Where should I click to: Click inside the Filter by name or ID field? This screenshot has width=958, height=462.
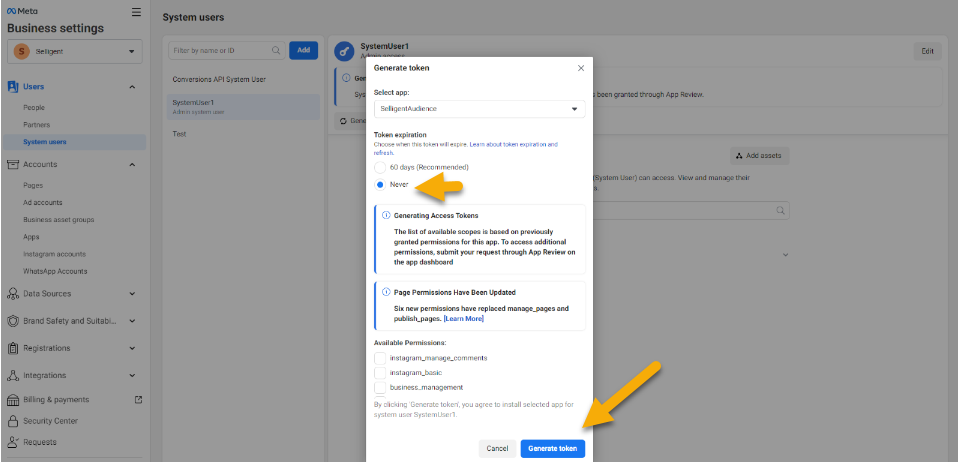[218, 49]
